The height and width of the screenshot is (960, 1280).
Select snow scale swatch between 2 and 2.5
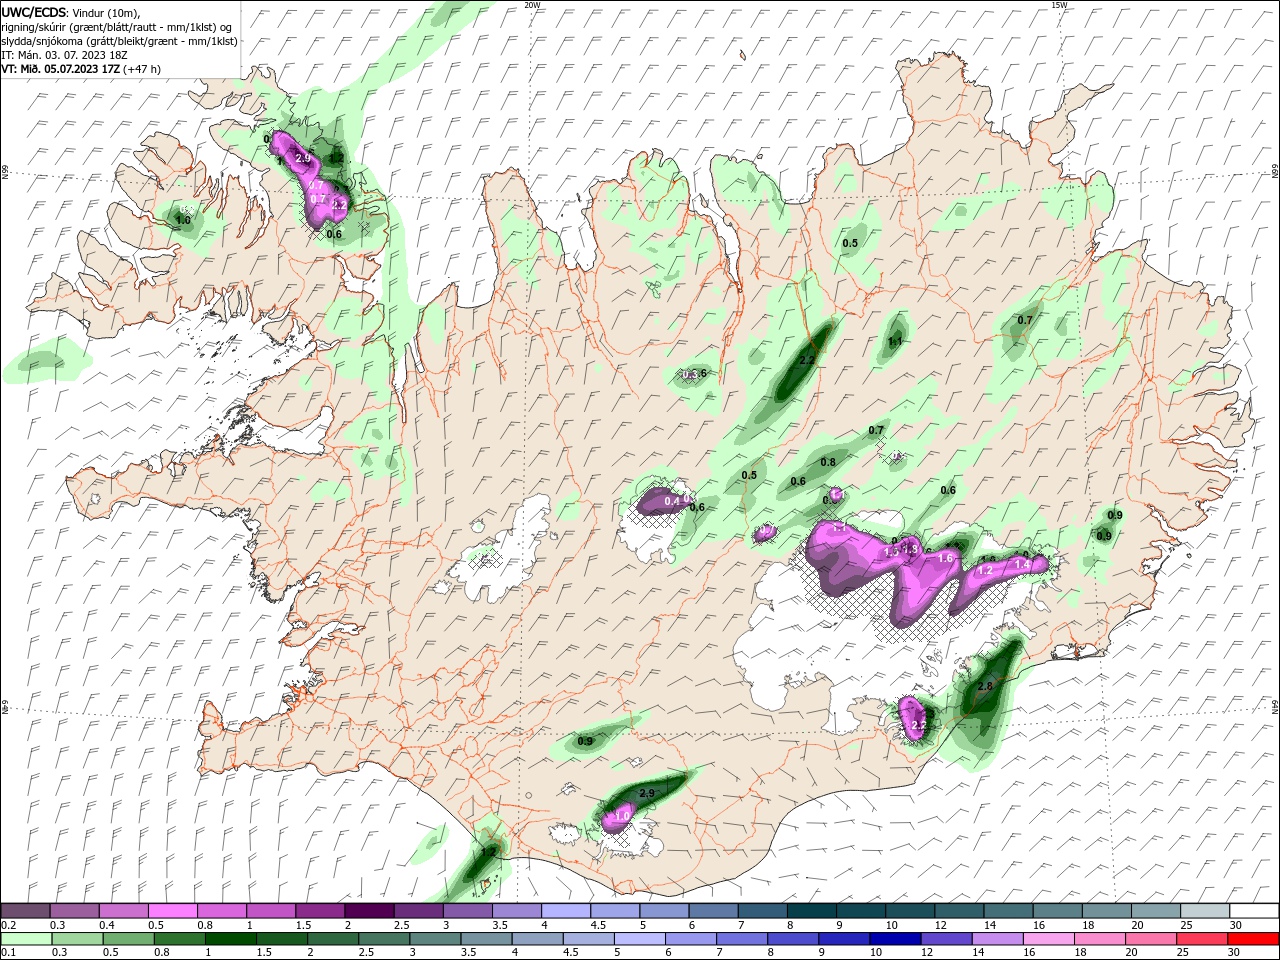click(369, 911)
